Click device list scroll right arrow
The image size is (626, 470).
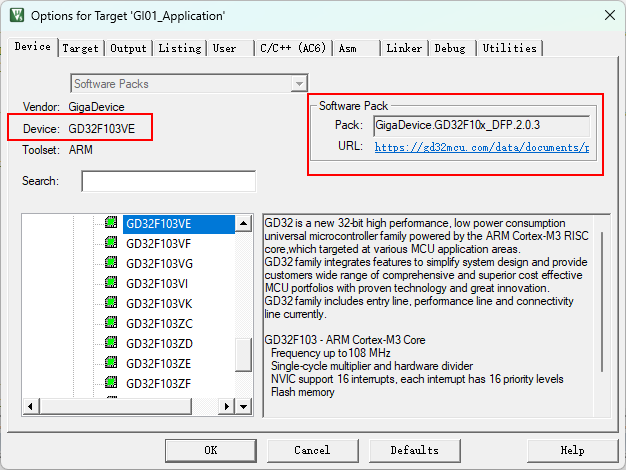coord(227,407)
